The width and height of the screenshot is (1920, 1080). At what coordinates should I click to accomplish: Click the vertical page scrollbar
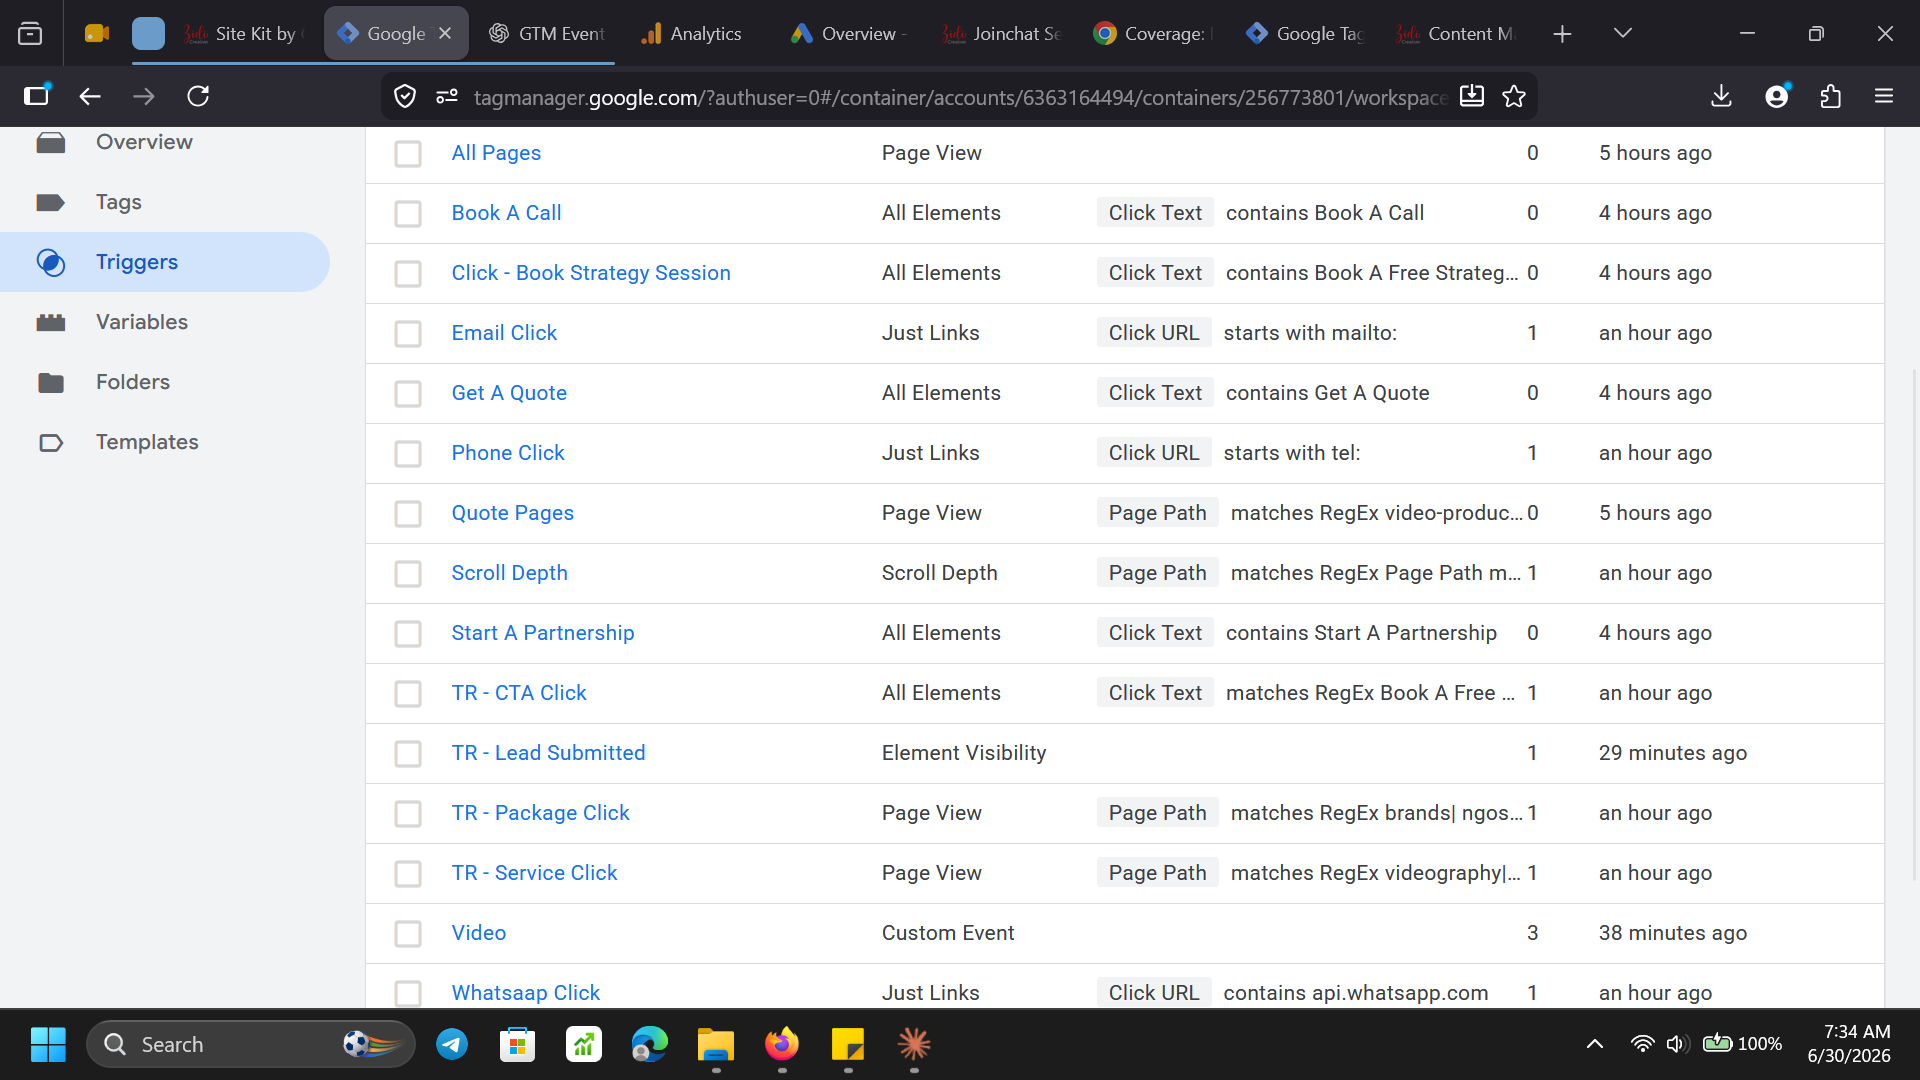(x=1915, y=625)
